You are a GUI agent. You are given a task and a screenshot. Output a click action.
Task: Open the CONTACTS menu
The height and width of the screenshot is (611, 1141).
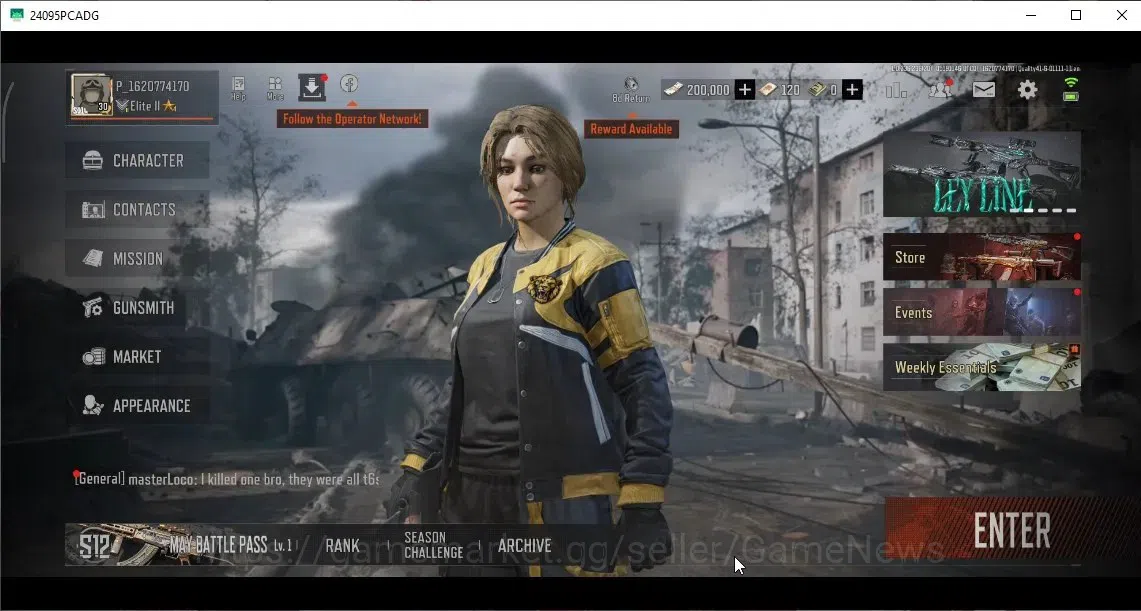pos(138,209)
